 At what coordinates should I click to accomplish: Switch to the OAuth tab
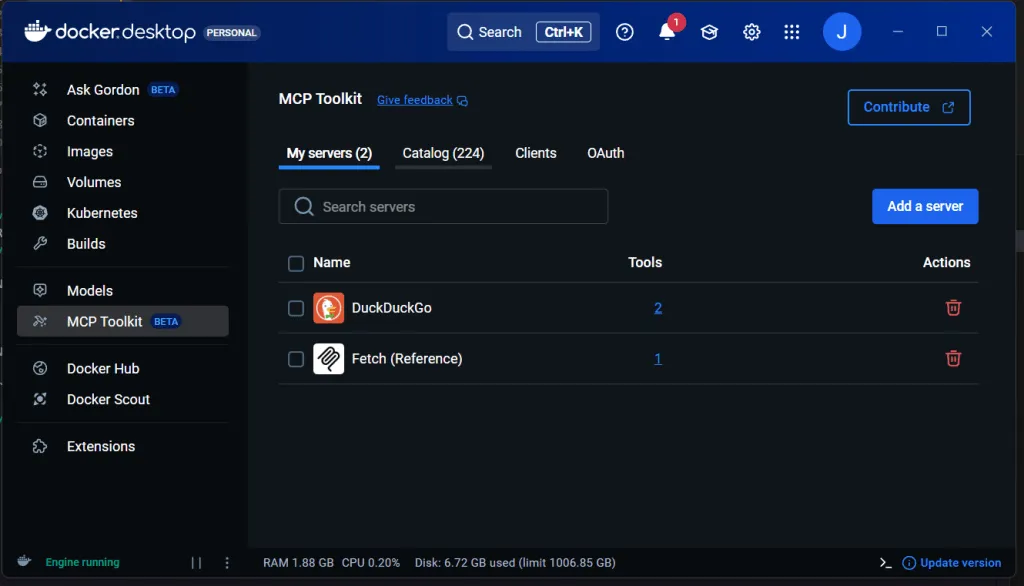click(x=605, y=154)
